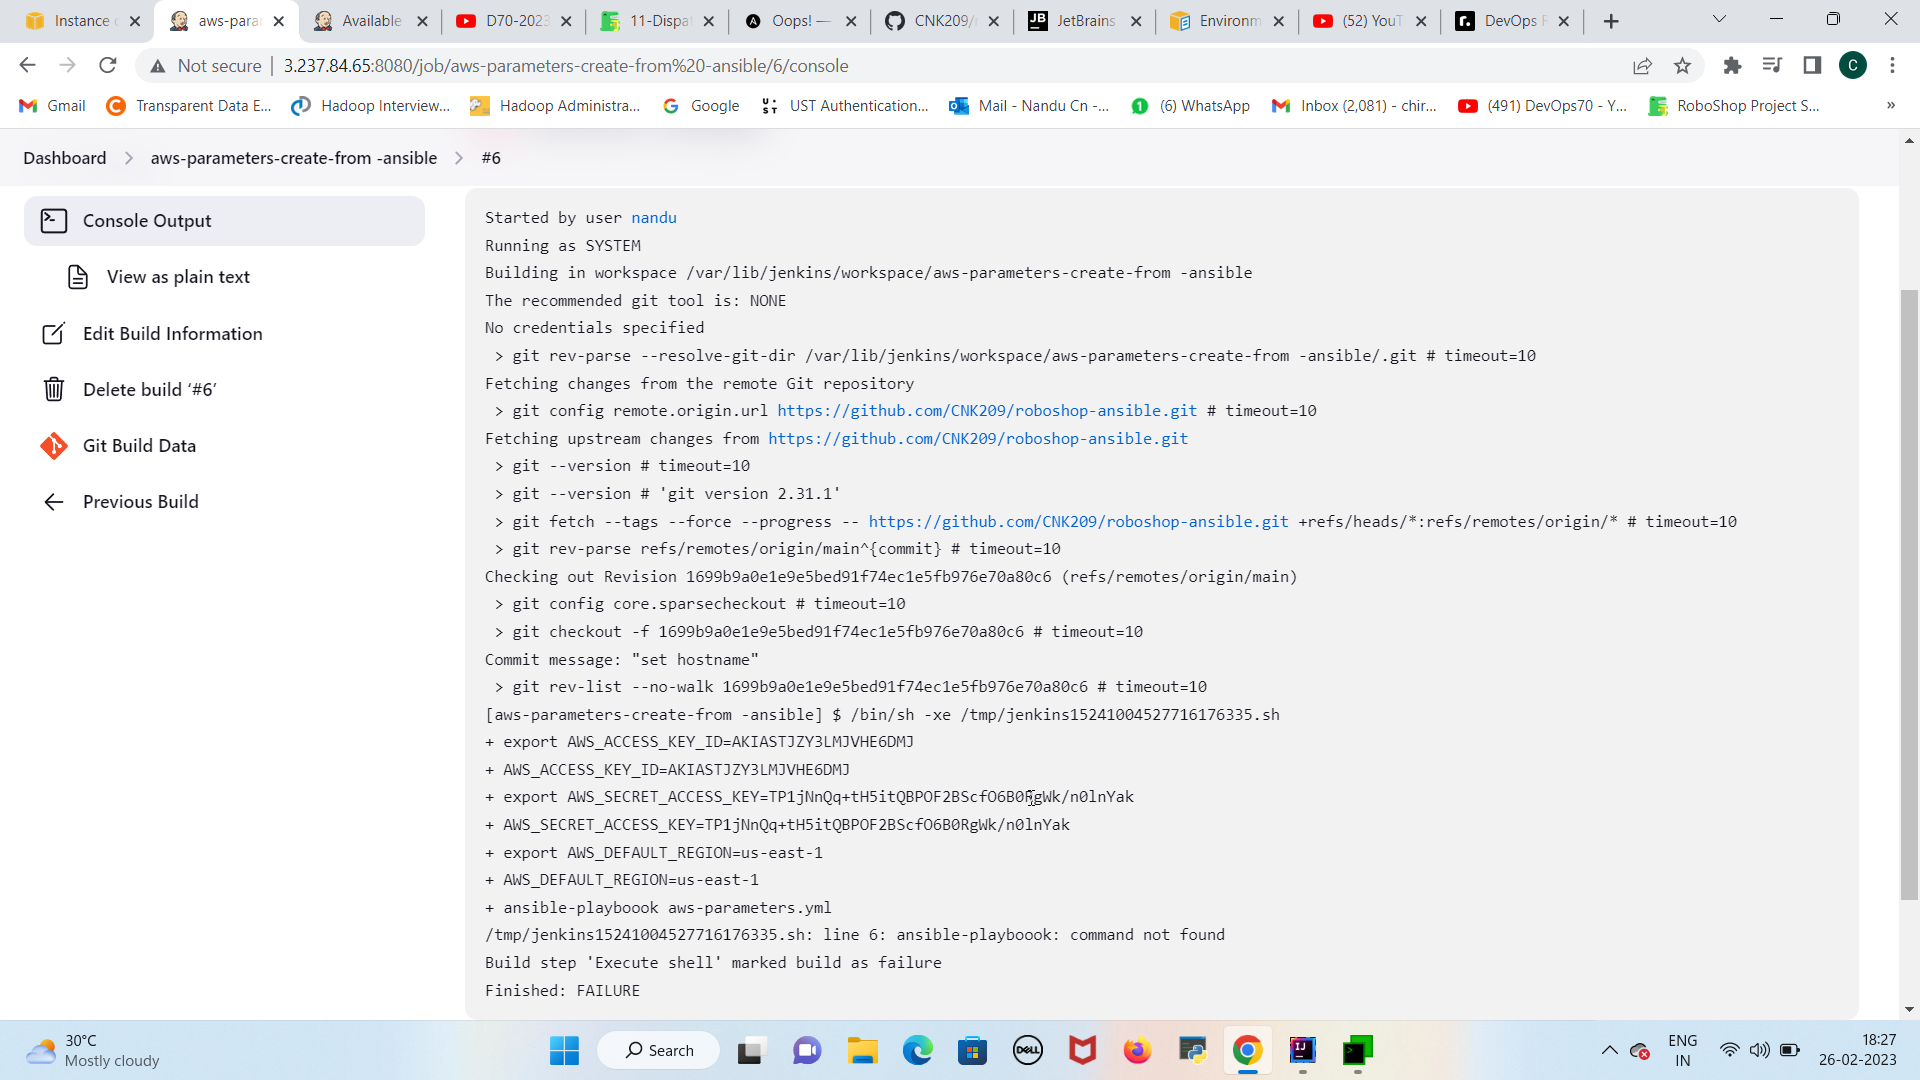The height and width of the screenshot is (1080, 1920).
Task: Open Edit Build Information
Action: (x=173, y=333)
